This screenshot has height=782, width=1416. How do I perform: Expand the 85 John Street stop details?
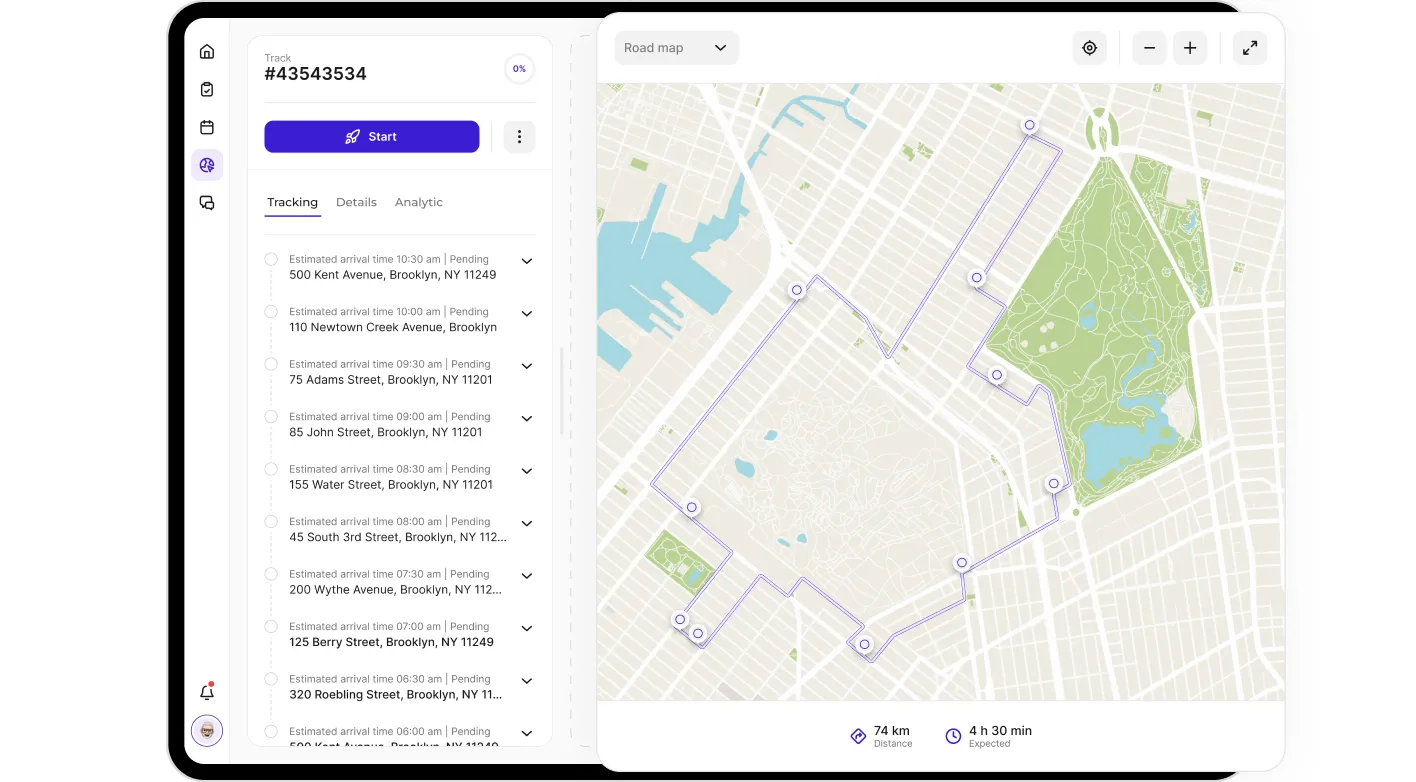click(527, 419)
